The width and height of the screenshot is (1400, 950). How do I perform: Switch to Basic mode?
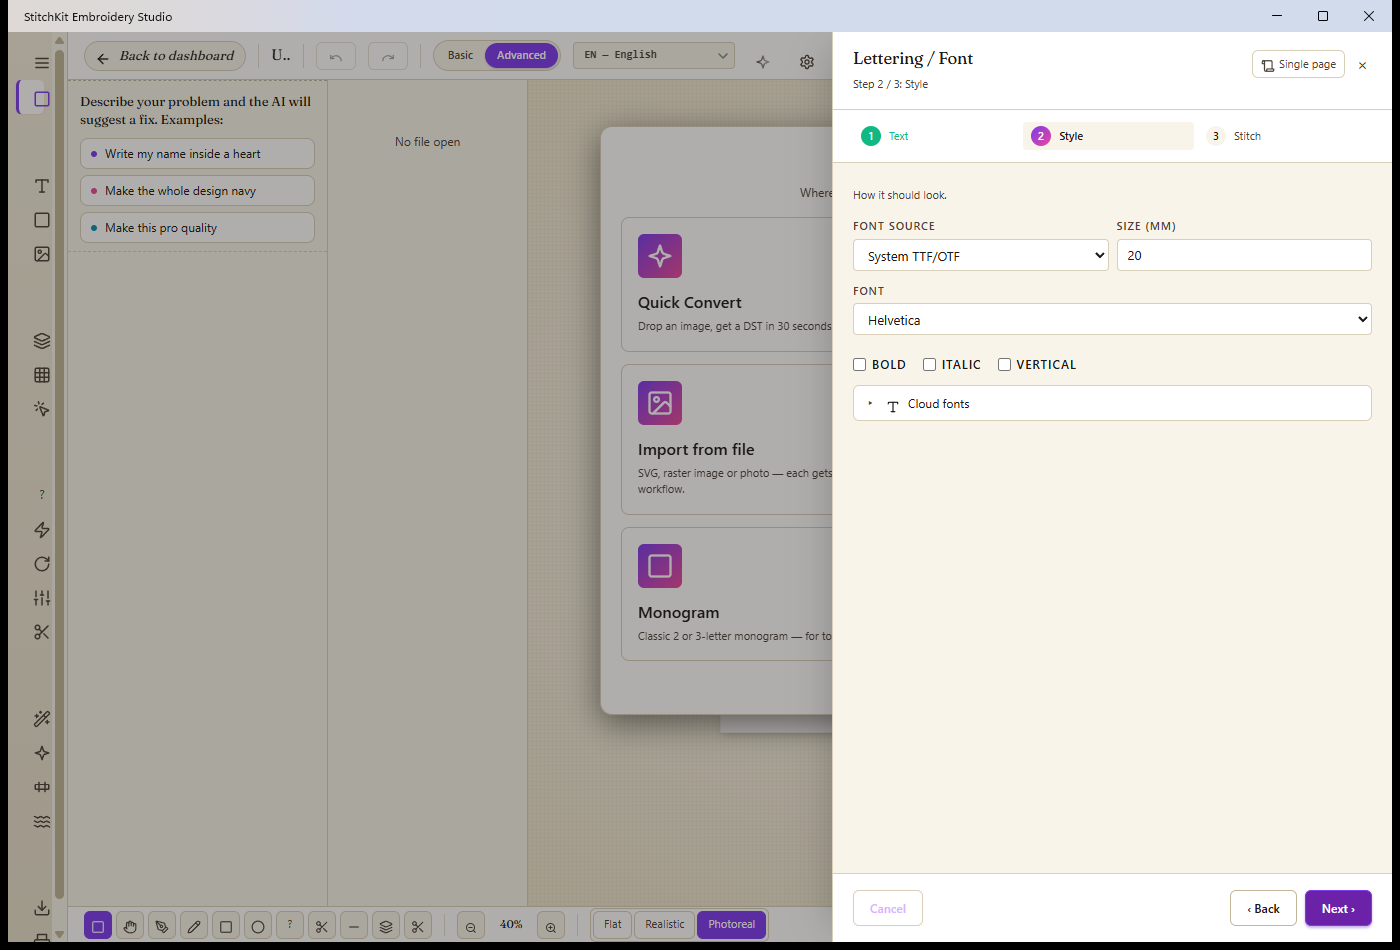tap(460, 56)
